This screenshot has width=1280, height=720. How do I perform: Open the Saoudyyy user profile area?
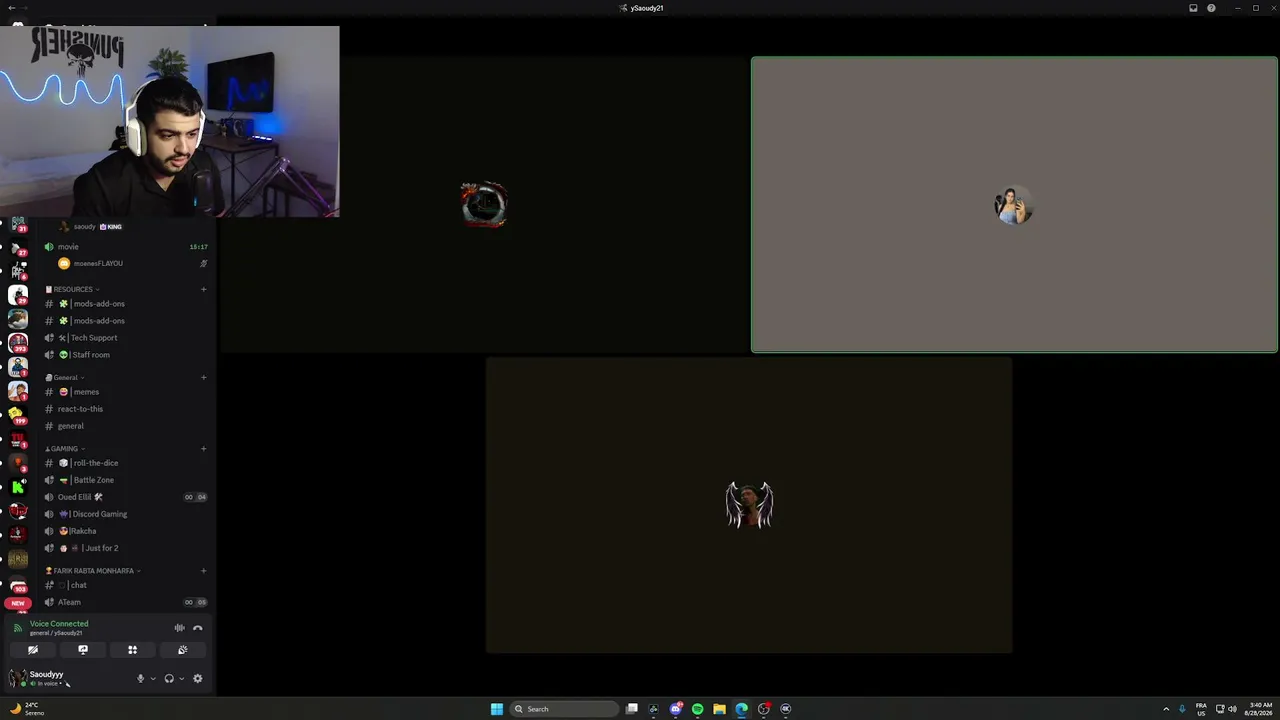tap(48, 678)
